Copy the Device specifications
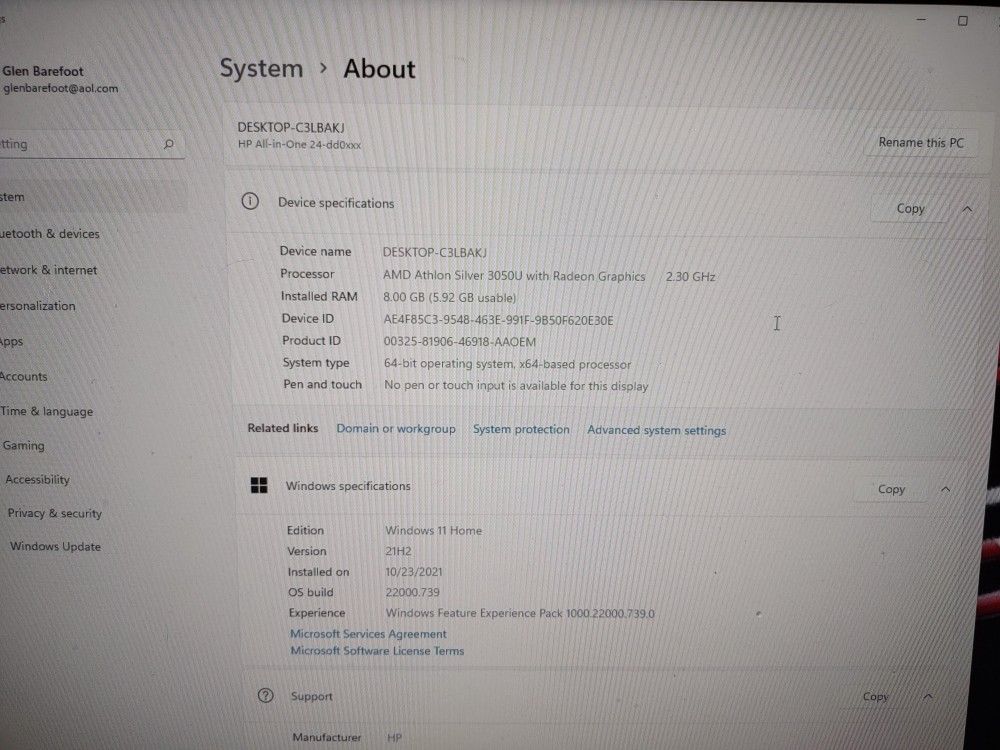Image resolution: width=1000 pixels, height=750 pixels. coord(910,209)
